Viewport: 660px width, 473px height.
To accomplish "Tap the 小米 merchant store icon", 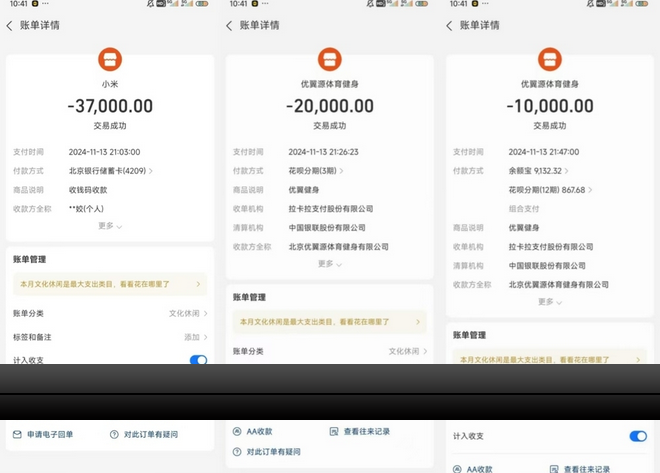I will click(110, 59).
